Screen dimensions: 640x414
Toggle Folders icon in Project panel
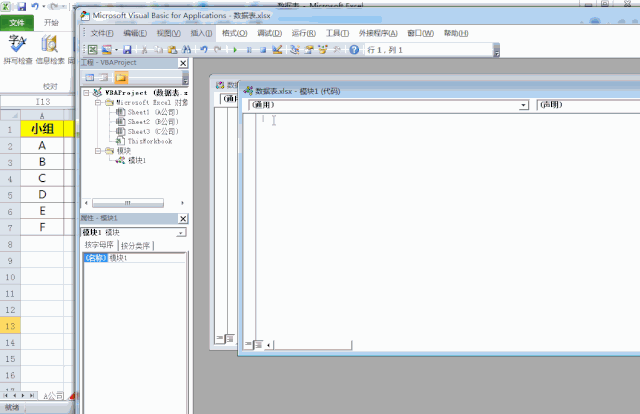click(x=121, y=77)
